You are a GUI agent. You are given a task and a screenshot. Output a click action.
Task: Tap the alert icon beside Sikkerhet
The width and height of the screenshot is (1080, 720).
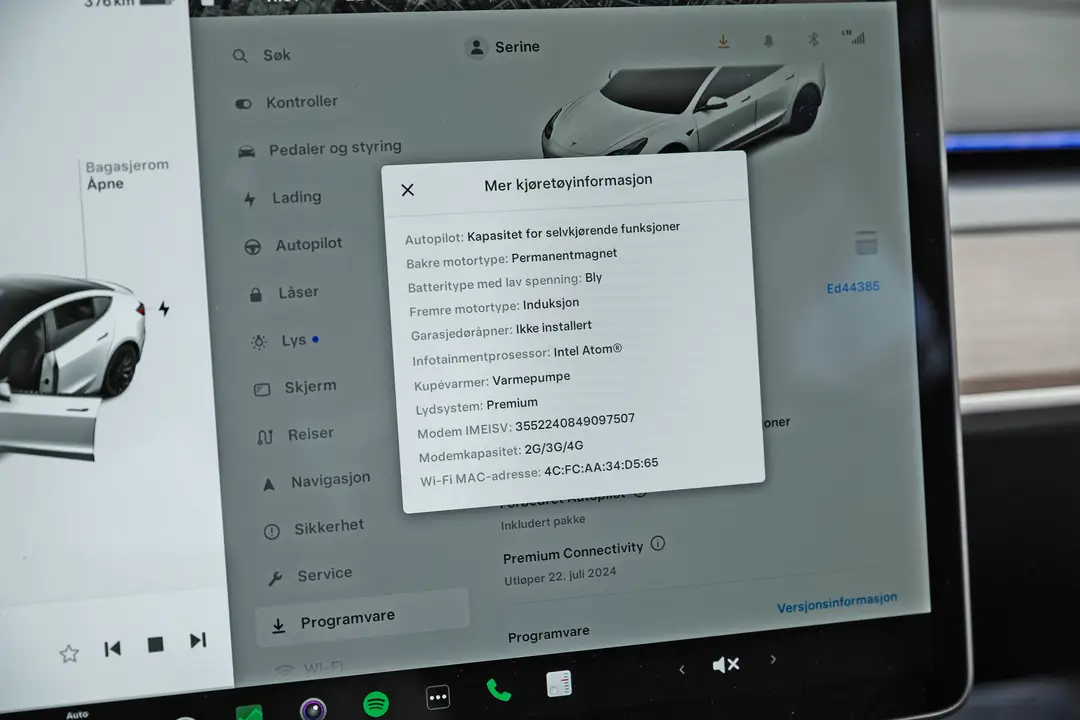(272, 531)
